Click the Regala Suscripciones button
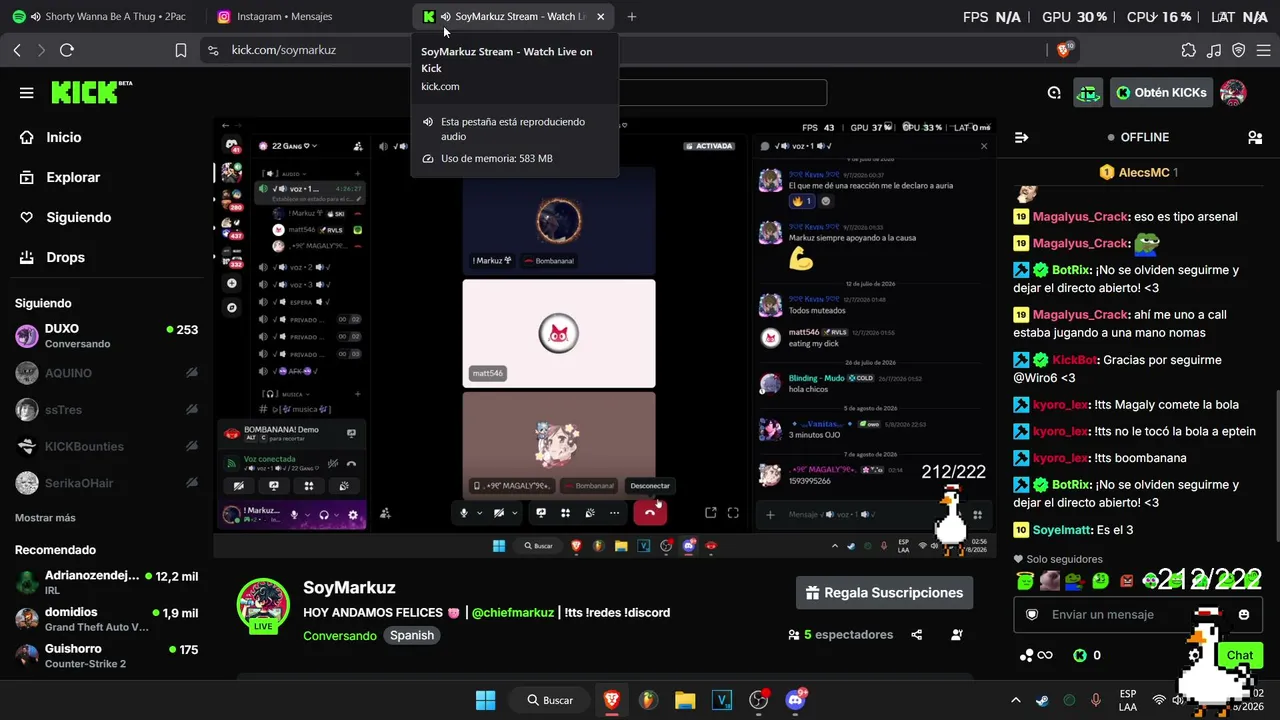The image size is (1280, 720). click(884, 593)
